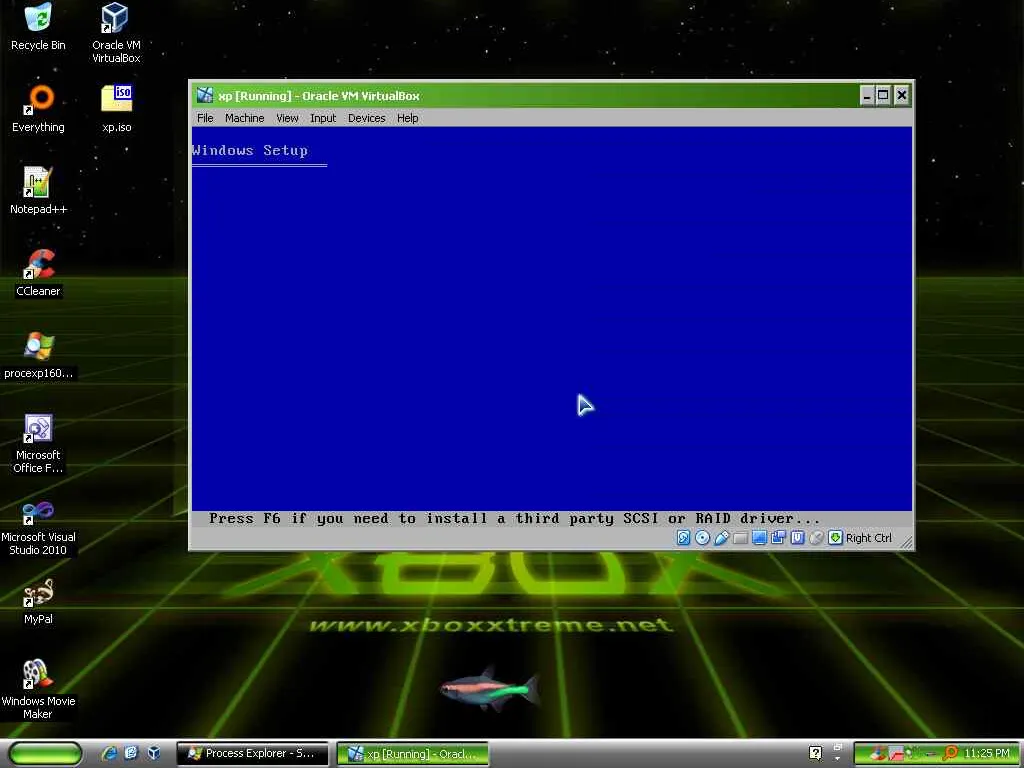This screenshot has height=768, width=1024.
Task: Open the View menu
Action: [287, 118]
